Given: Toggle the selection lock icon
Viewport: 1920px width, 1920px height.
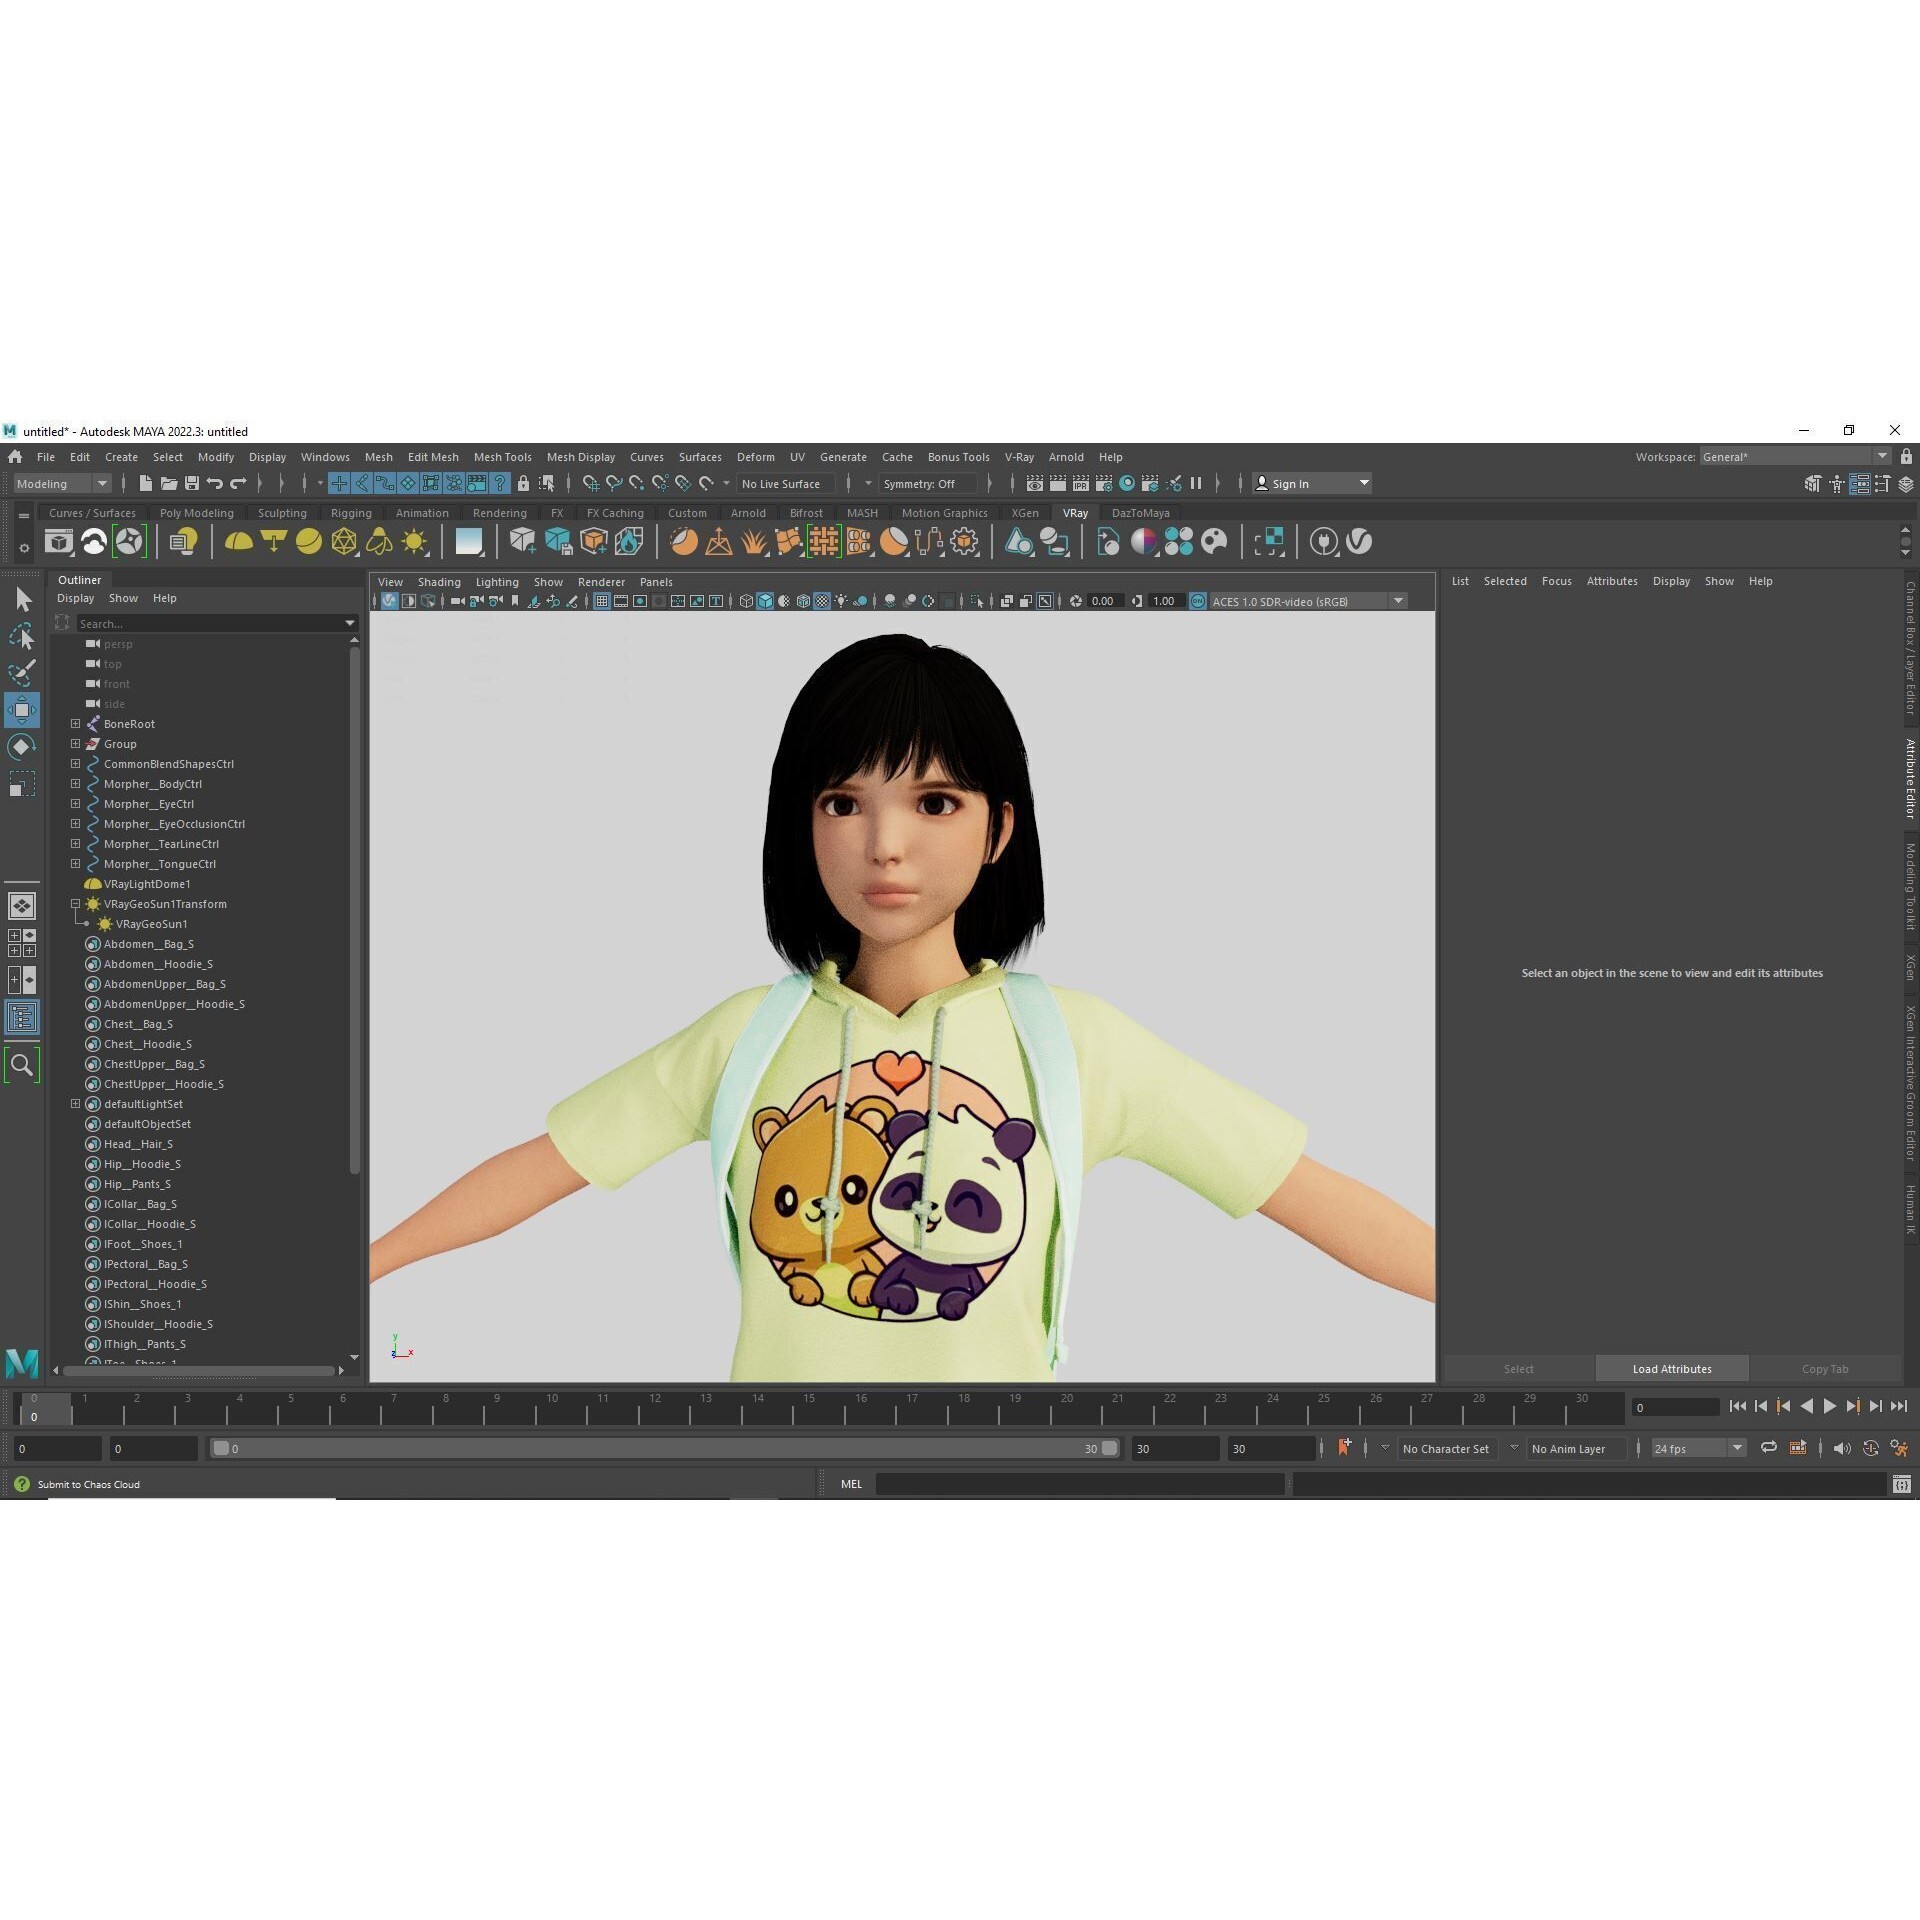Looking at the screenshot, I should [x=523, y=484].
